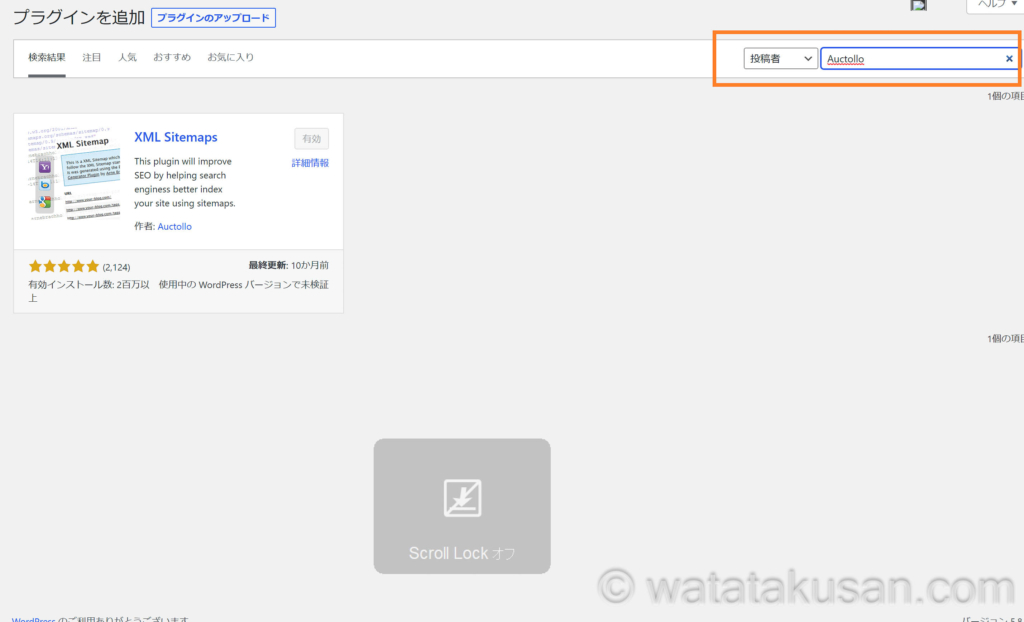Expand the 投稿者 search type dropdown
The image size is (1024, 622).
coord(780,59)
